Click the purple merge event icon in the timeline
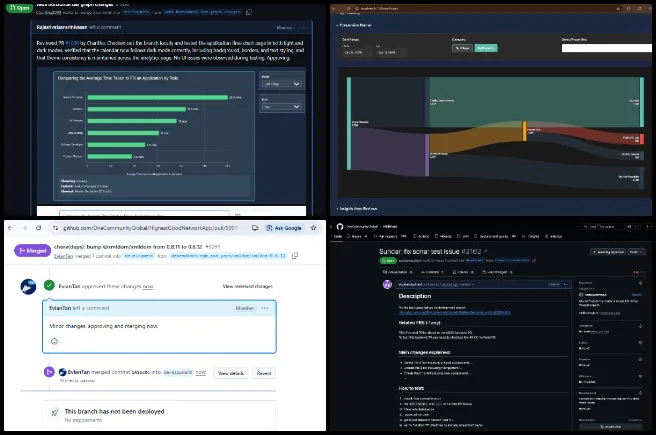The image size is (656, 435). coord(49,372)
